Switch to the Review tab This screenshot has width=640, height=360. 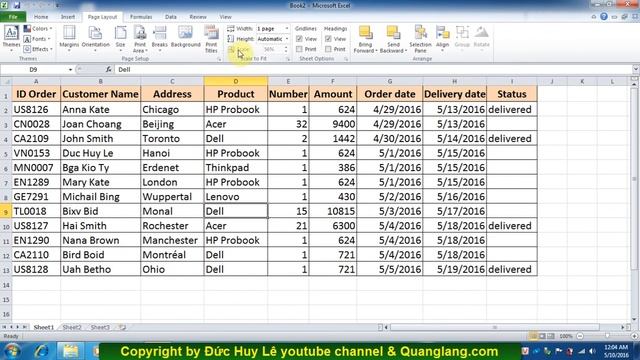198,17
